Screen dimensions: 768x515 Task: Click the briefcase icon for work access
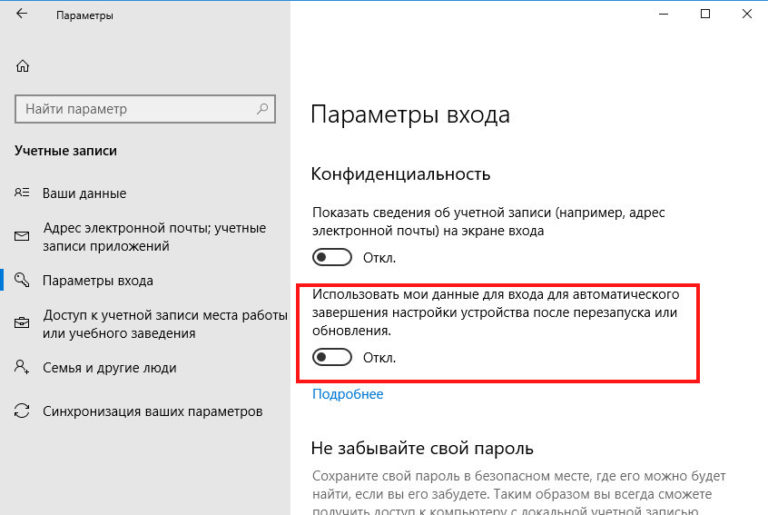pyautogui.click(x=21, y=323)
